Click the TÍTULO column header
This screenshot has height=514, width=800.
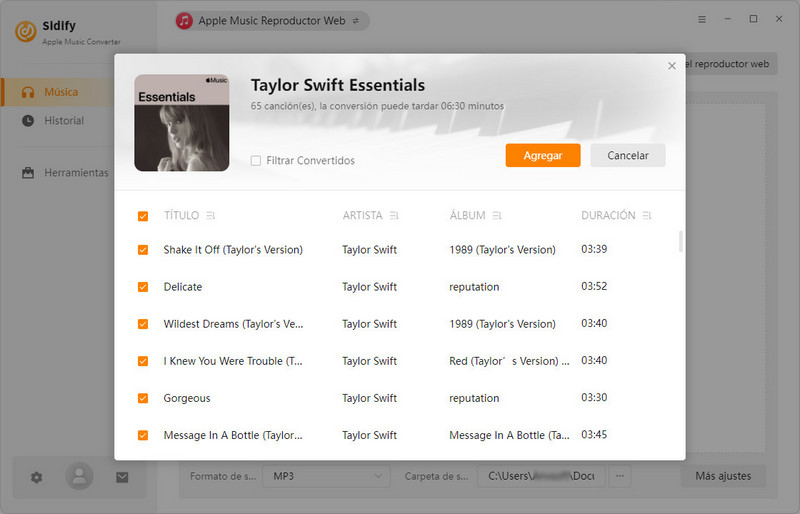pyautogui.click(x=181, y=215)
